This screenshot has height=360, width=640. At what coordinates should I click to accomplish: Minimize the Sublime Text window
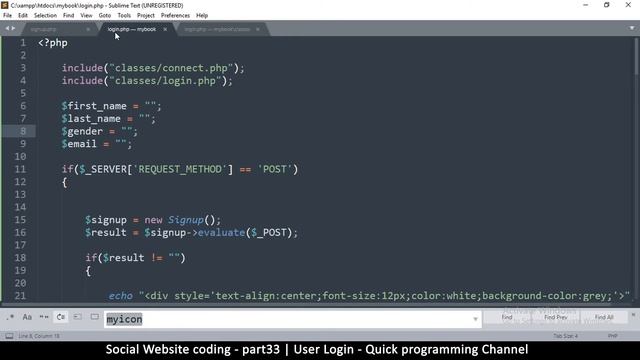click(x=586, y=5)
